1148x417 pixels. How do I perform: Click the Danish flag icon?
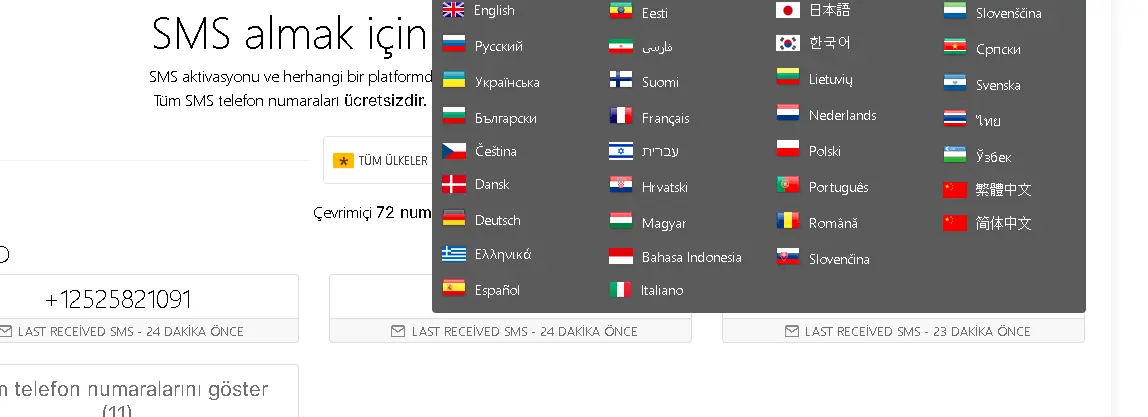point(454,184)
